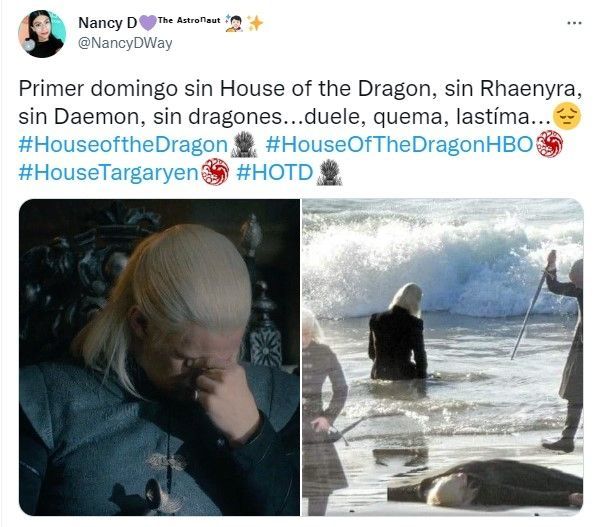Screen dimensions: 600x527
Task: Click The Astronaut text in display name
Action: [x=189, y=20]
